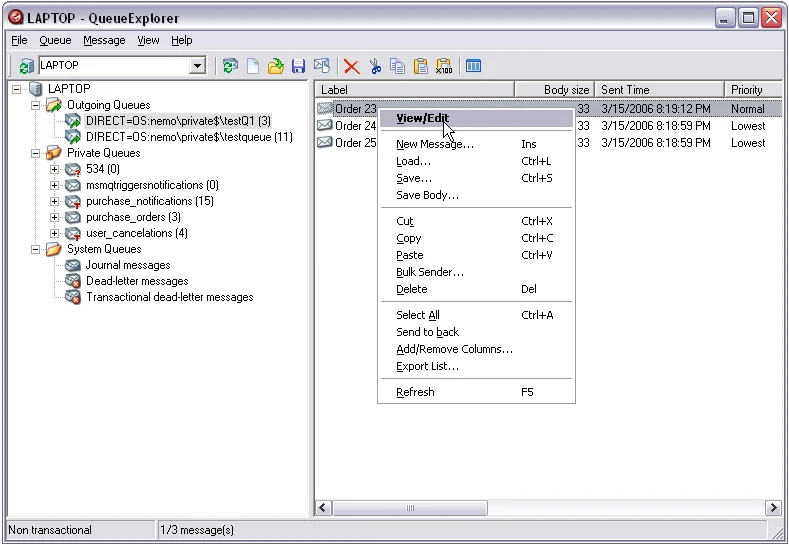Screen dimensions: 789x545
Task: Open the View menu
Action: pyautogui.click(x=148, y=40)
